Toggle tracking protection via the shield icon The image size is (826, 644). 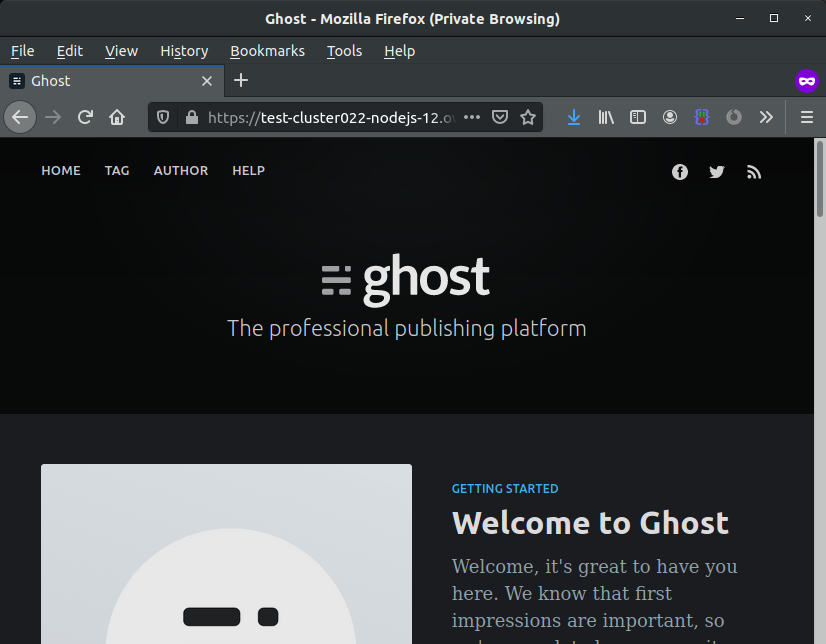click(x=162, y=117)
